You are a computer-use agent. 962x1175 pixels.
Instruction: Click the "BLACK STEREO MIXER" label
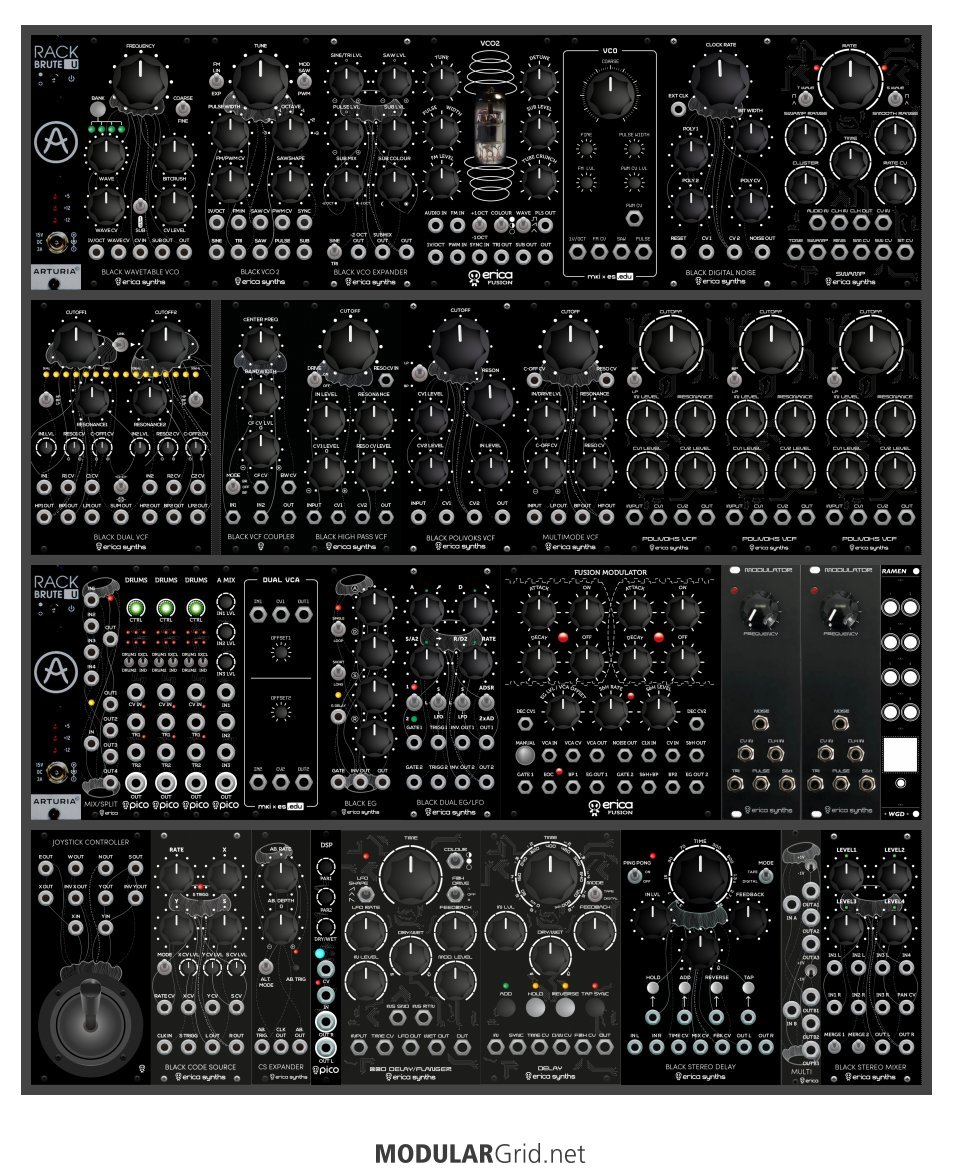click(870, 1066)
